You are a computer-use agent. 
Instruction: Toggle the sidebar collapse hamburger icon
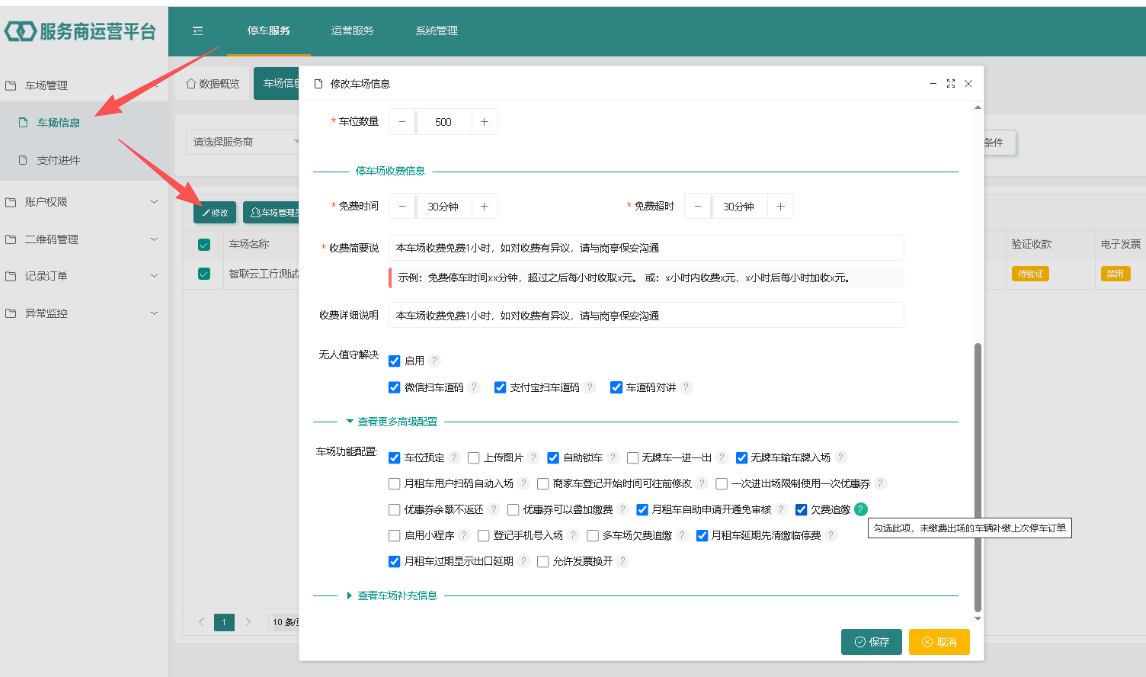point(197,31)
